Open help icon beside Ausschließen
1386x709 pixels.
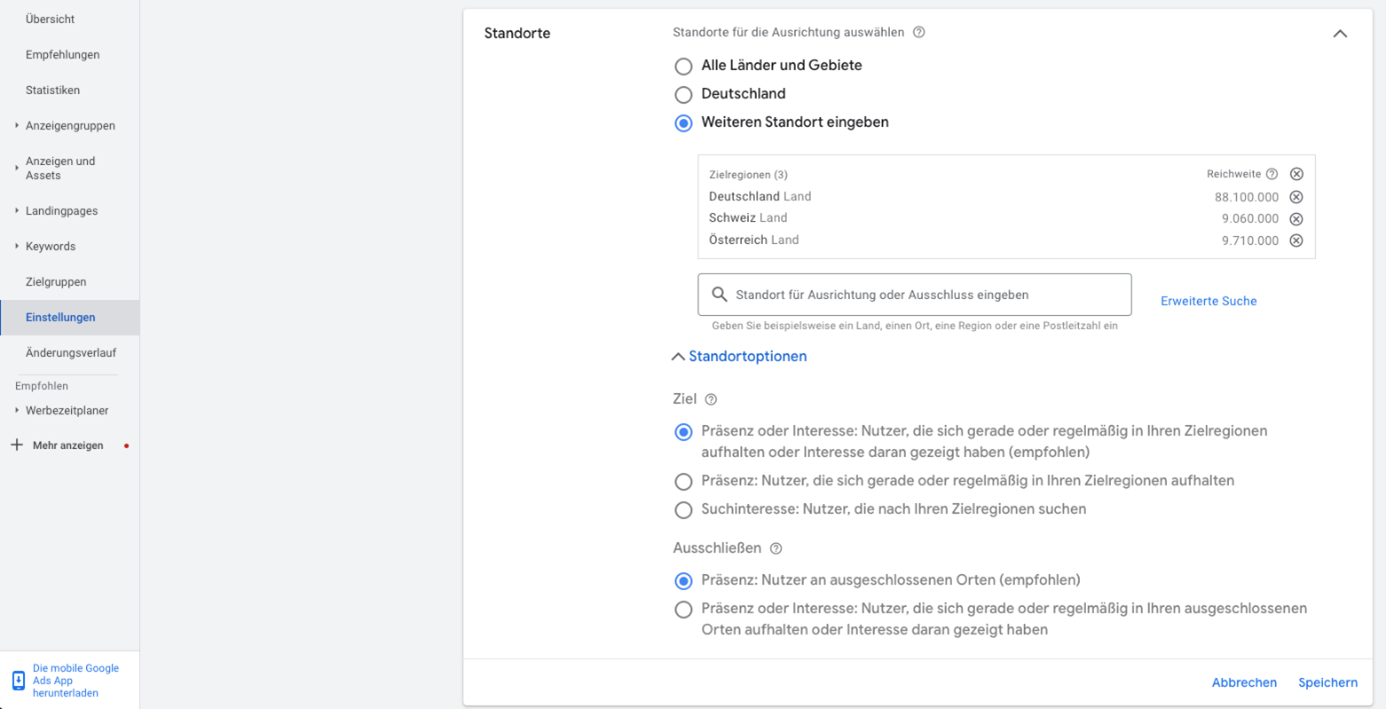pos(776,549)
